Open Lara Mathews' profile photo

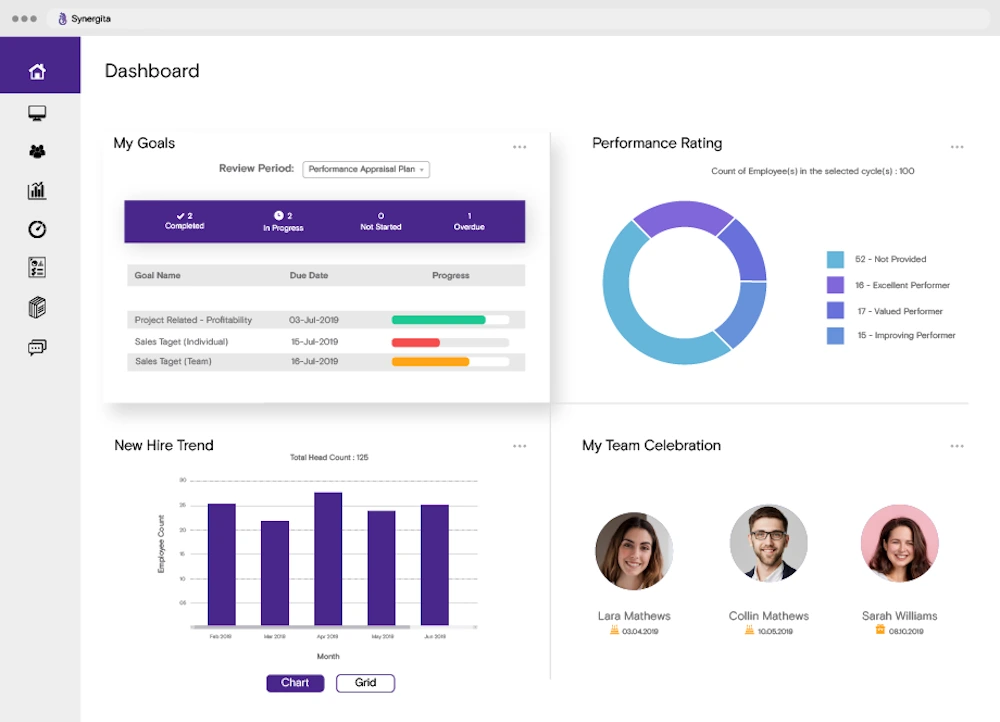(635, 549)
